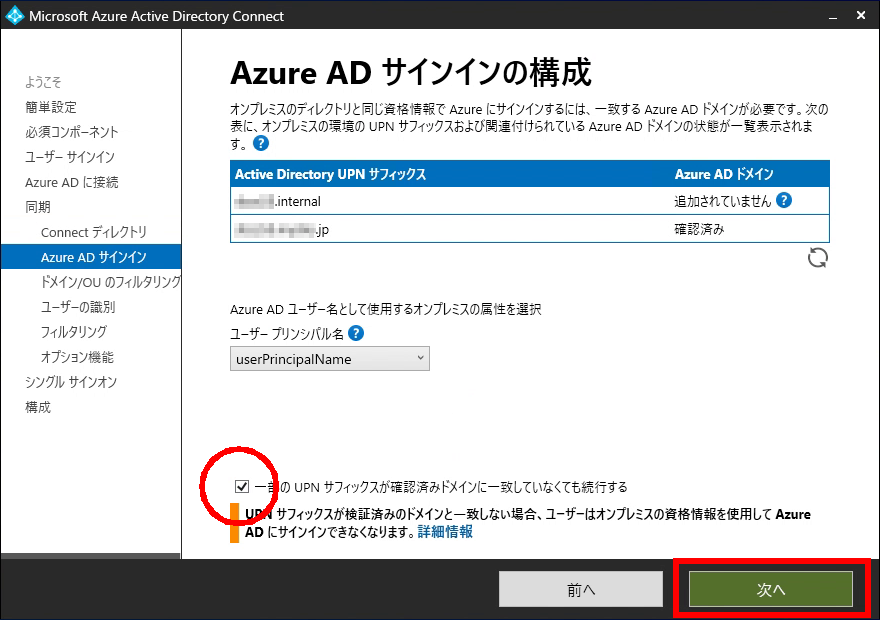Click the .internal UPN suffix row

[x=529, y=201]
